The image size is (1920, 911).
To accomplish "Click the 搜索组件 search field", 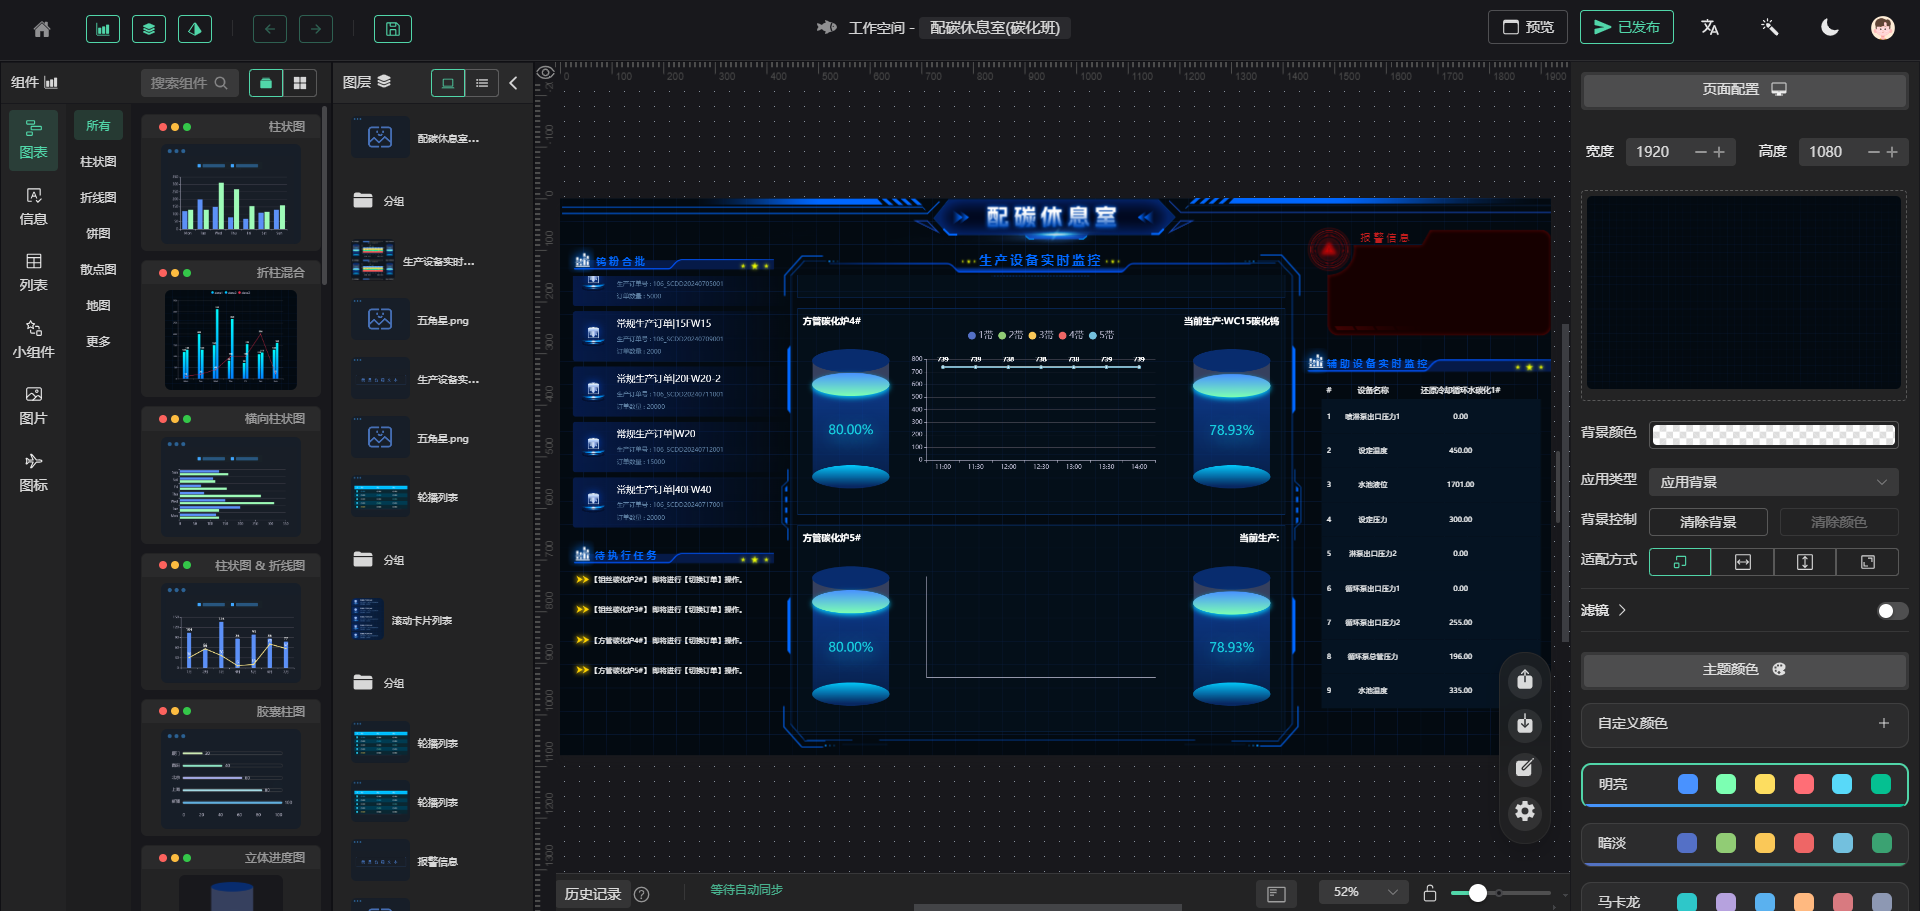I will click(188, 83).
